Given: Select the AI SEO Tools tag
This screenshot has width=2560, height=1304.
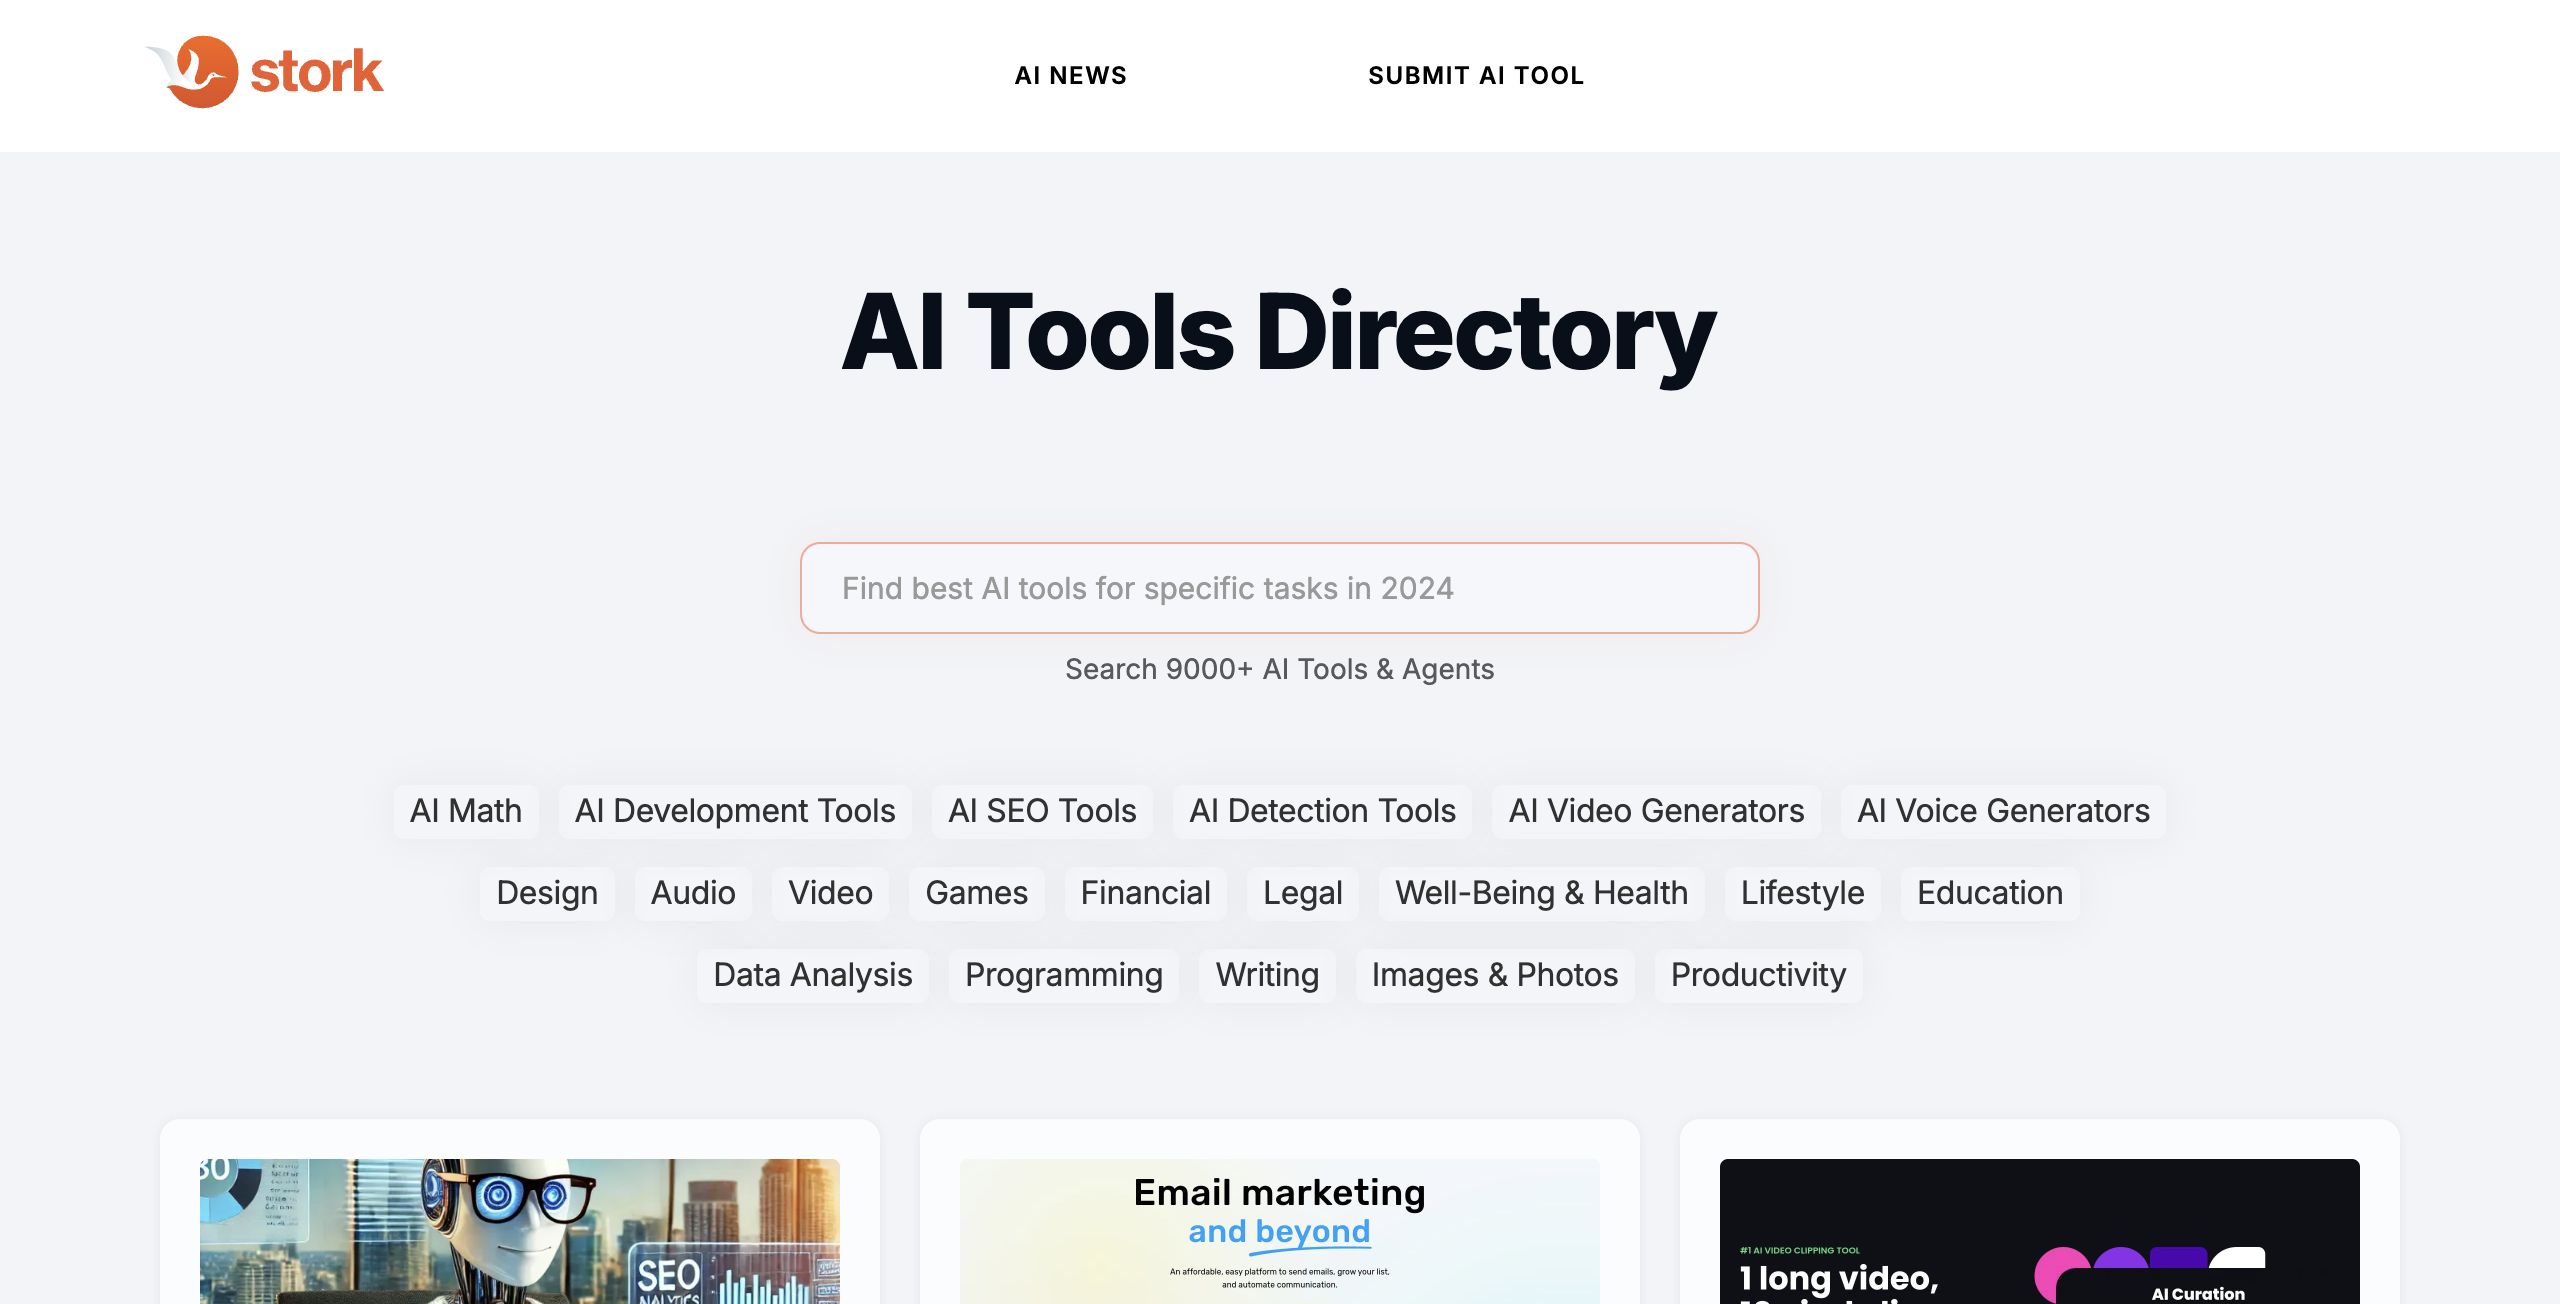Looking at the screenshot, I should point(1042,811).
